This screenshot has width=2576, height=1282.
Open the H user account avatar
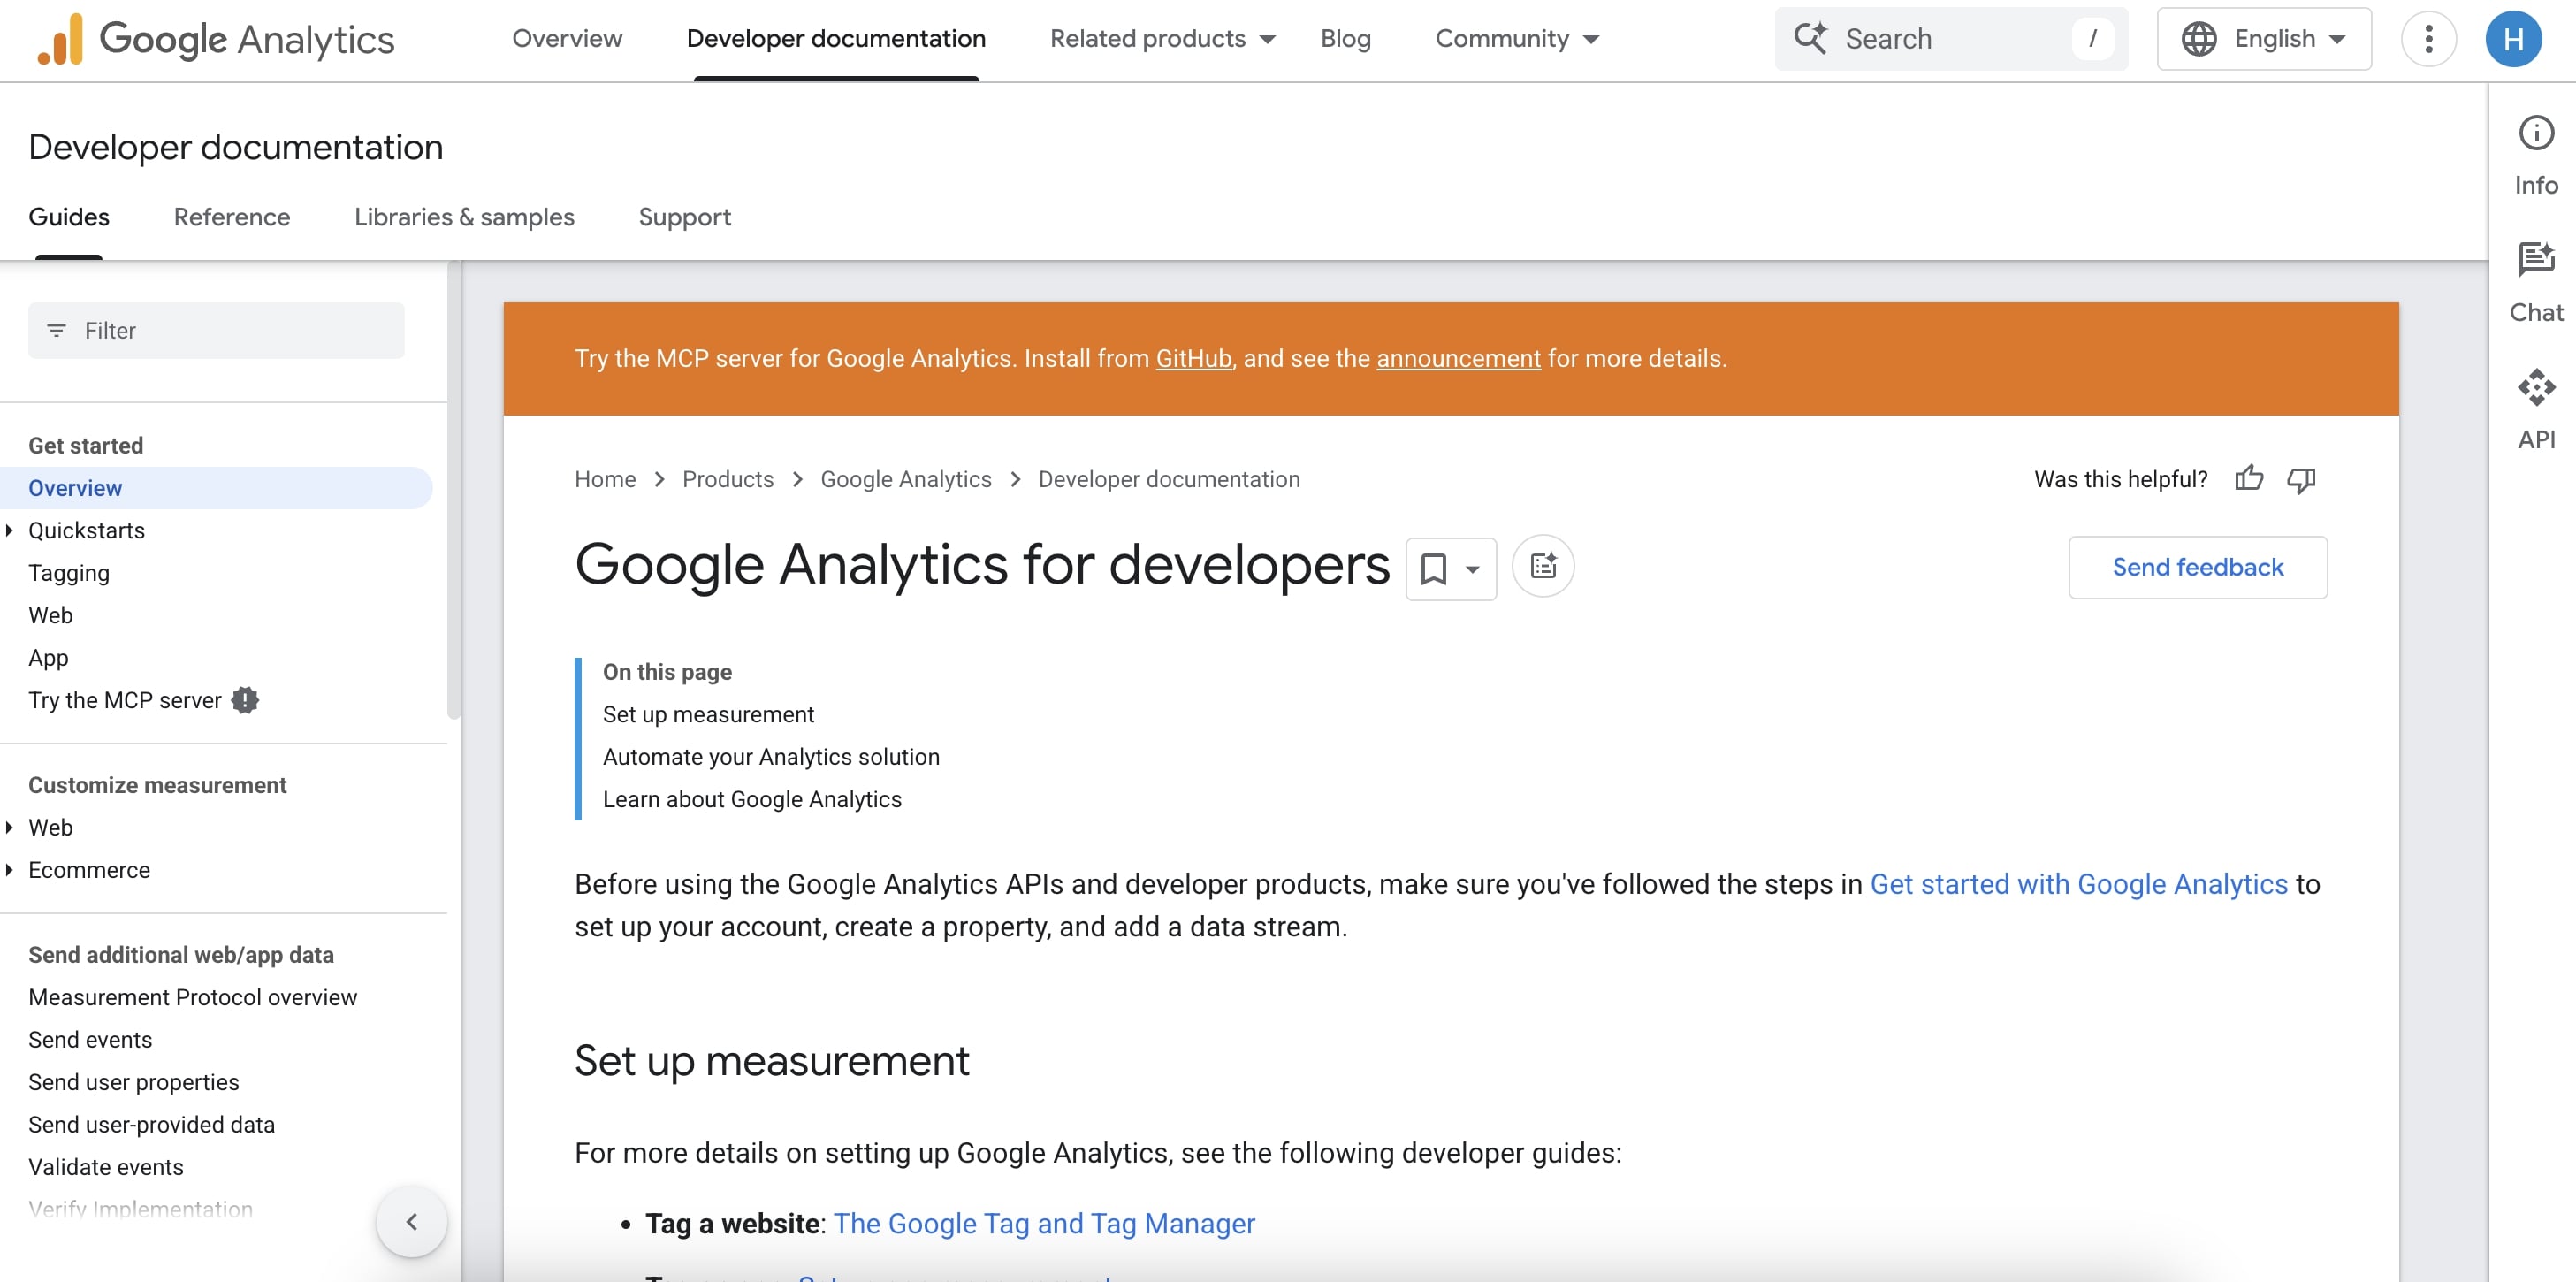tap(2512, 39)
